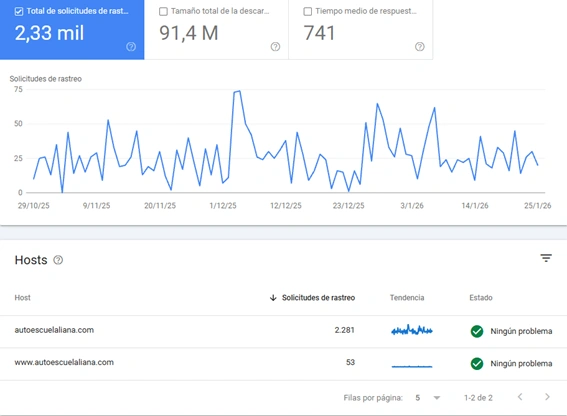Enable Tiempo medio de respuesta checkbox

[x=307, y=12]
